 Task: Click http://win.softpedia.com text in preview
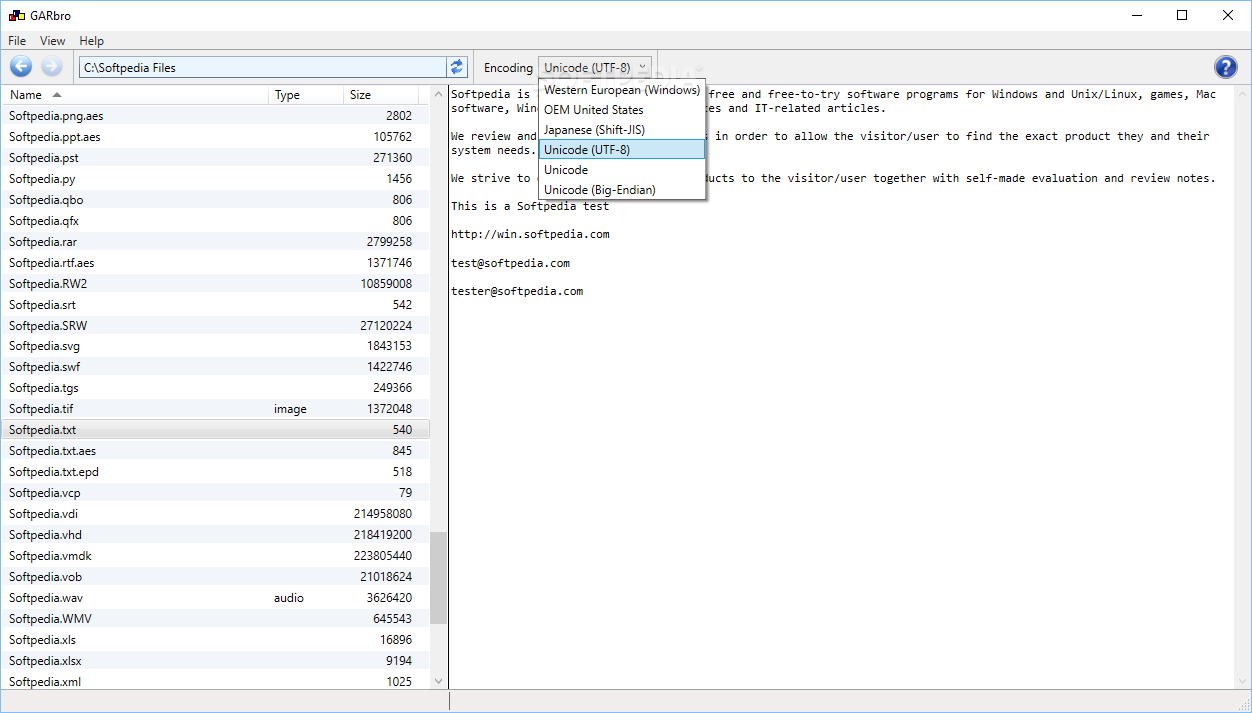coord(530,235)
